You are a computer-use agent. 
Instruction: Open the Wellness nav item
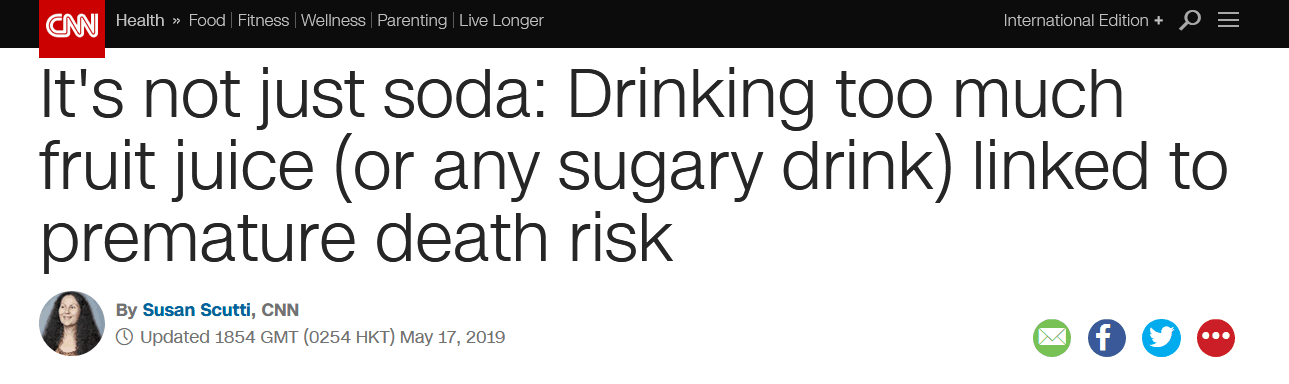click(334, 20)
